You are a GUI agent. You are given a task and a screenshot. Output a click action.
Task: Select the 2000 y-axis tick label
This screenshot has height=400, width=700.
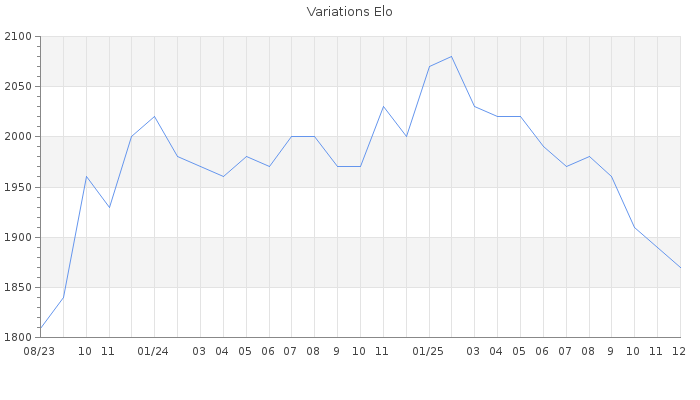point(19,137)
